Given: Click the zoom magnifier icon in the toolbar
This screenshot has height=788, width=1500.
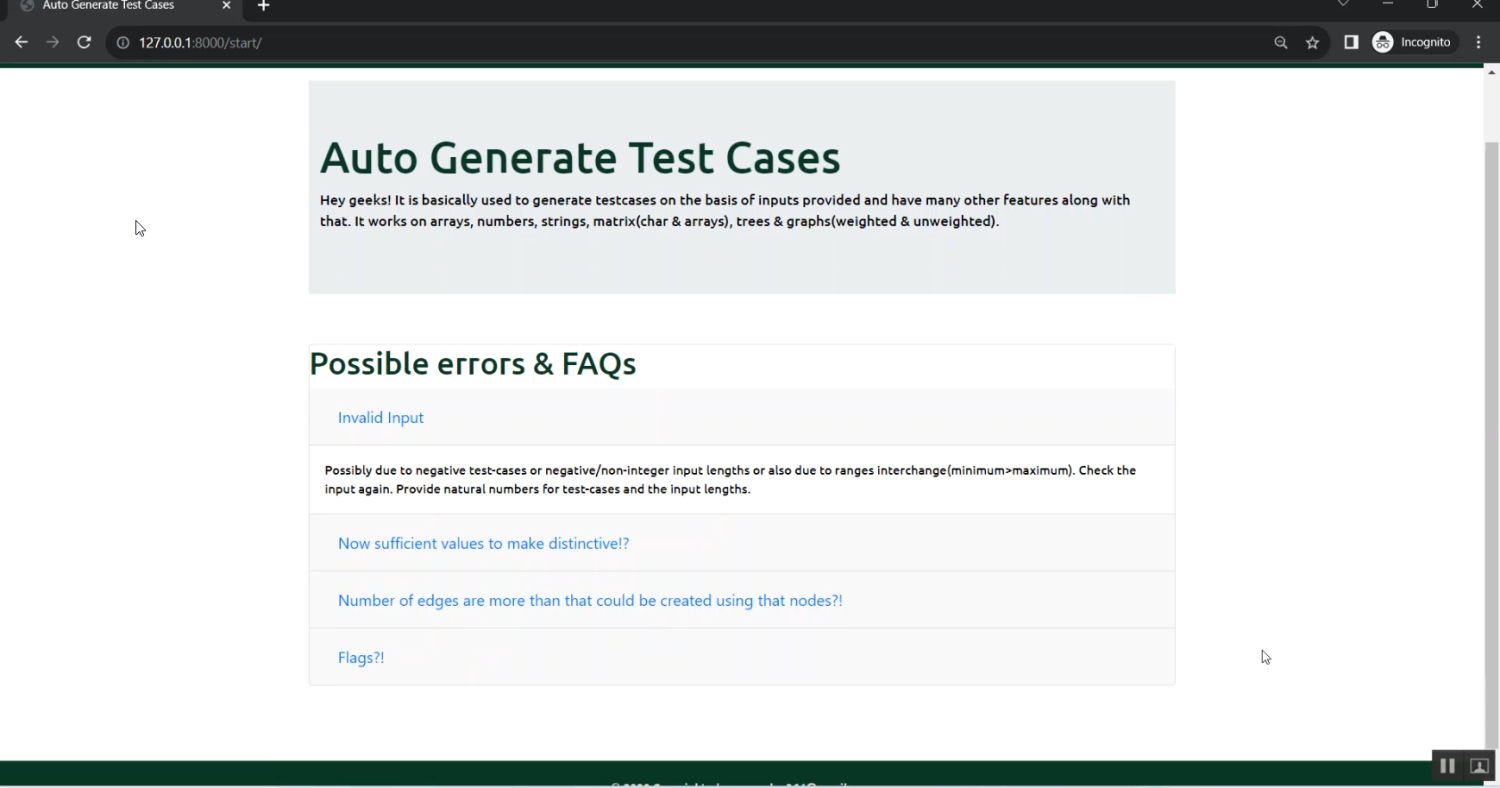Looking at the screenshot, I should (1281, 42).
